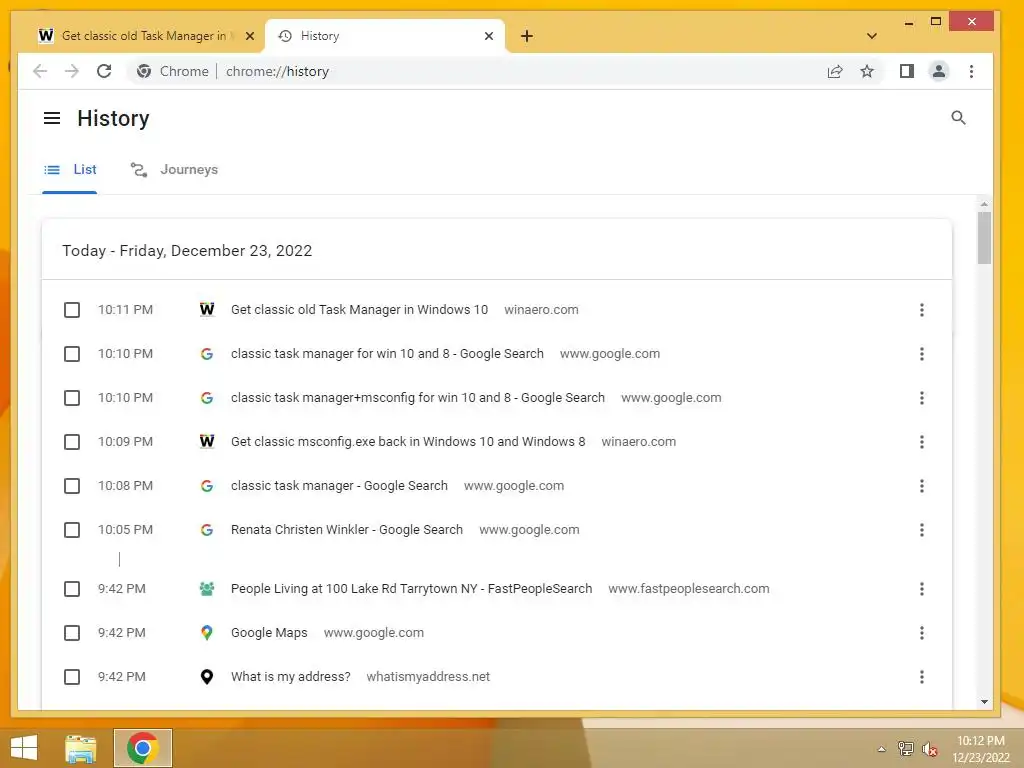
Task: Click the FastPeopleSearch favicon in history
Action: coord(206,589)
